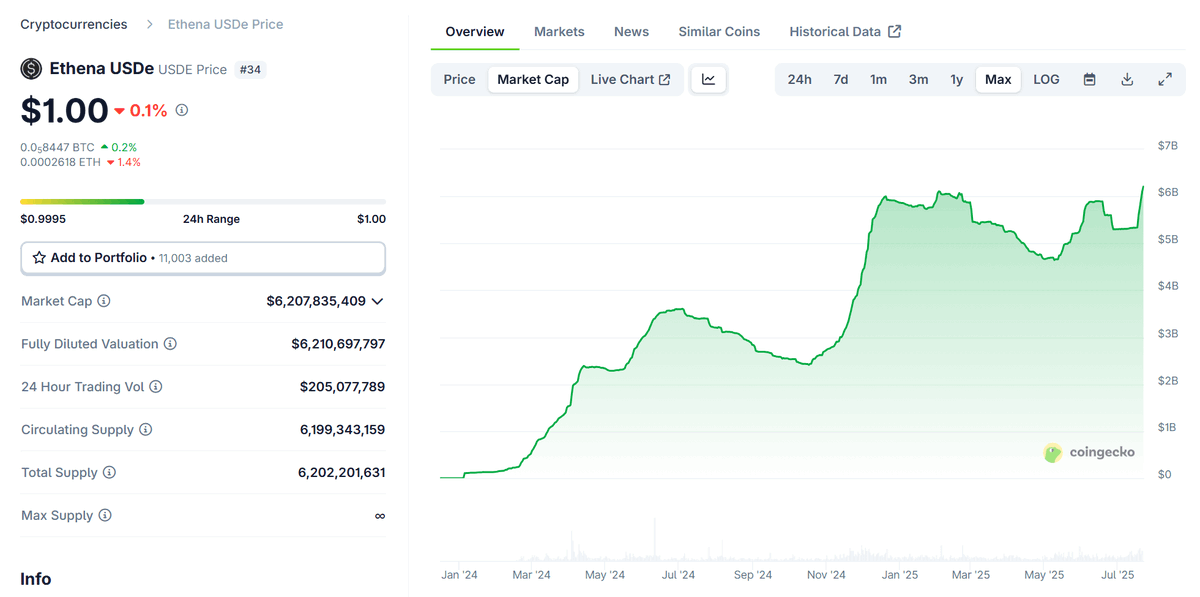This screenshot has width=1200, height=597.
Task: Switch to the Price chart view
Action: pyautogui.click(x=460, y=79)
